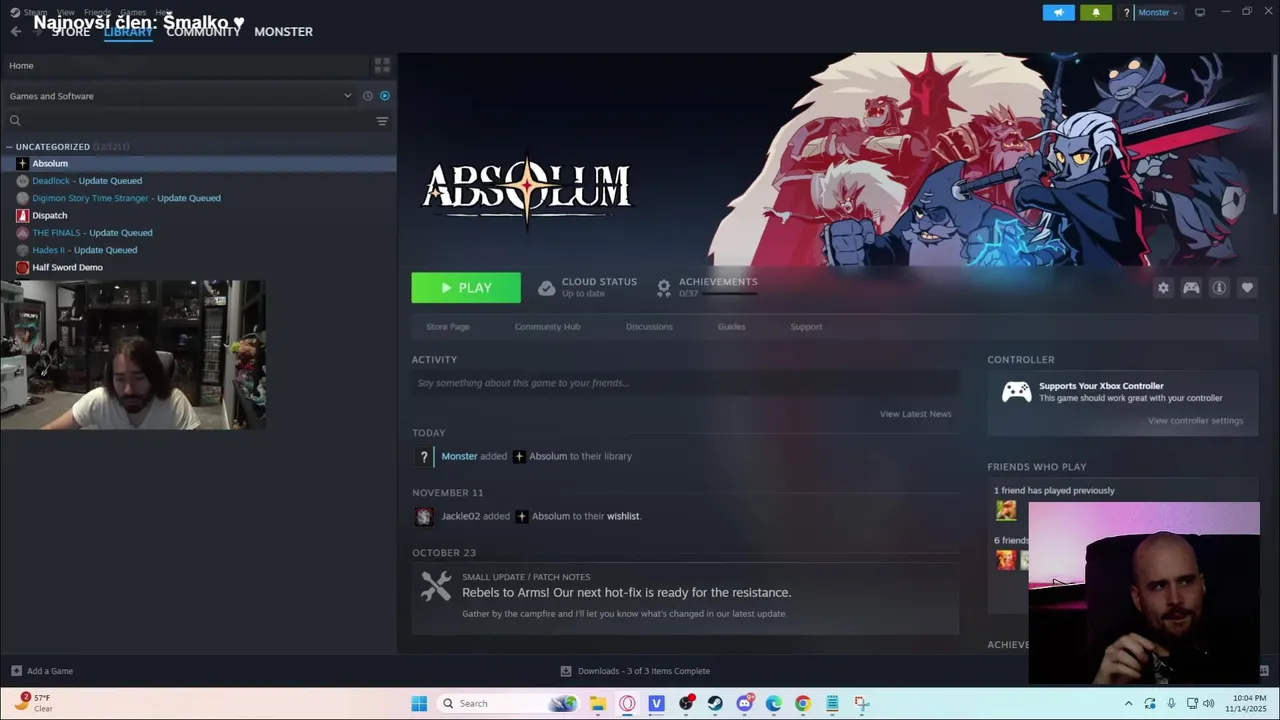
Task: Open Monster's profile from activity feed
Action: pos(459,456)
